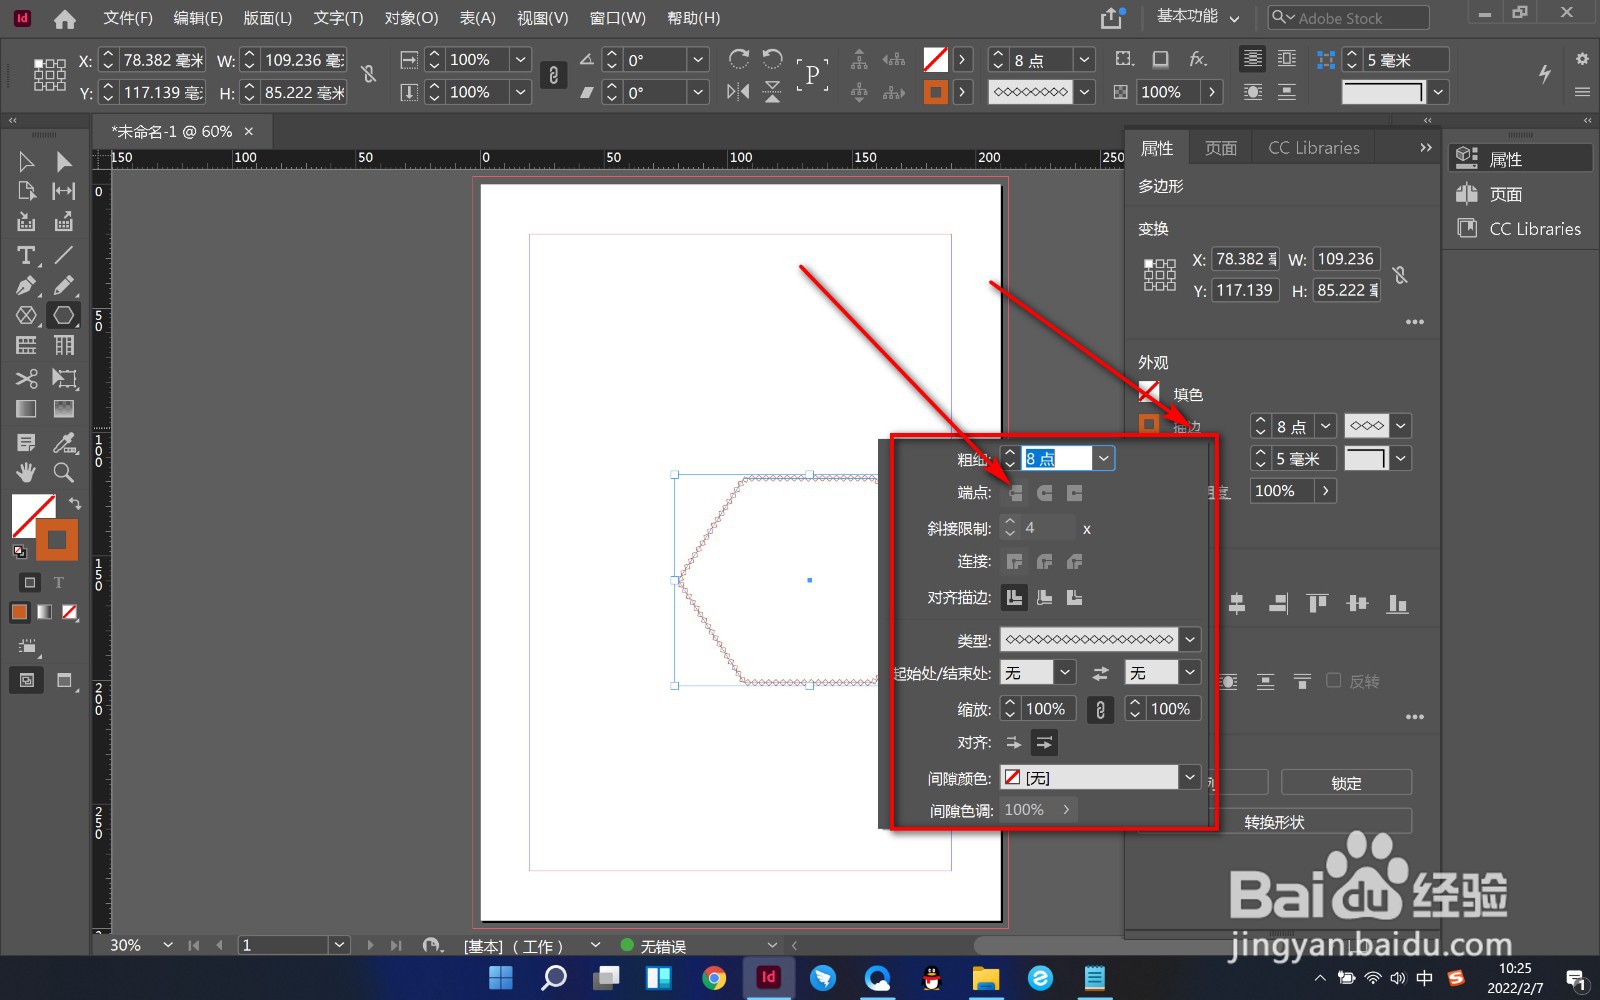Open the 基本功能 workspace dropdown

pyautogui.click(x=1198, y=18)
